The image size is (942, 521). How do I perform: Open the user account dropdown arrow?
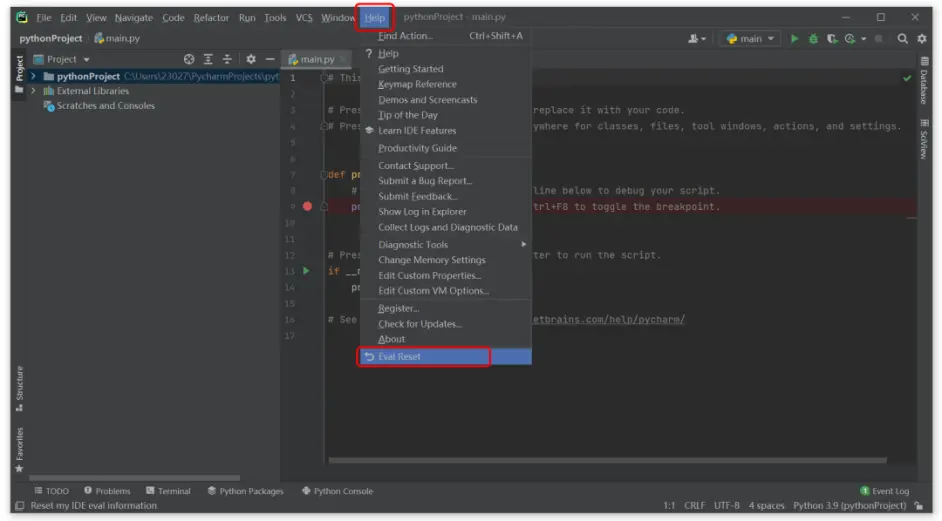coord(703,39)
